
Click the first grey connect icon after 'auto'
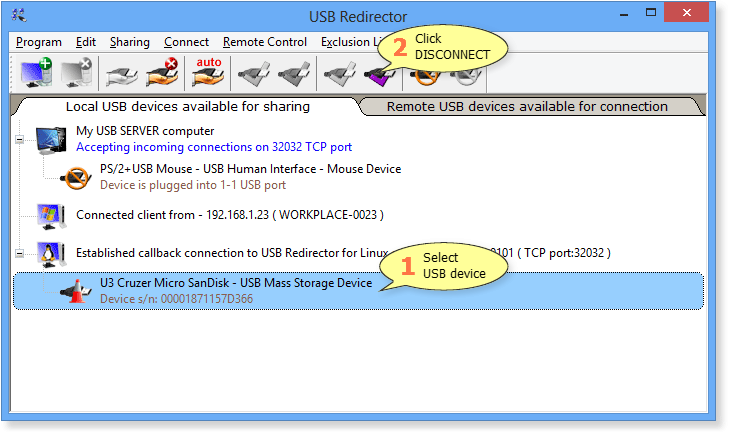tap(253, 74)
